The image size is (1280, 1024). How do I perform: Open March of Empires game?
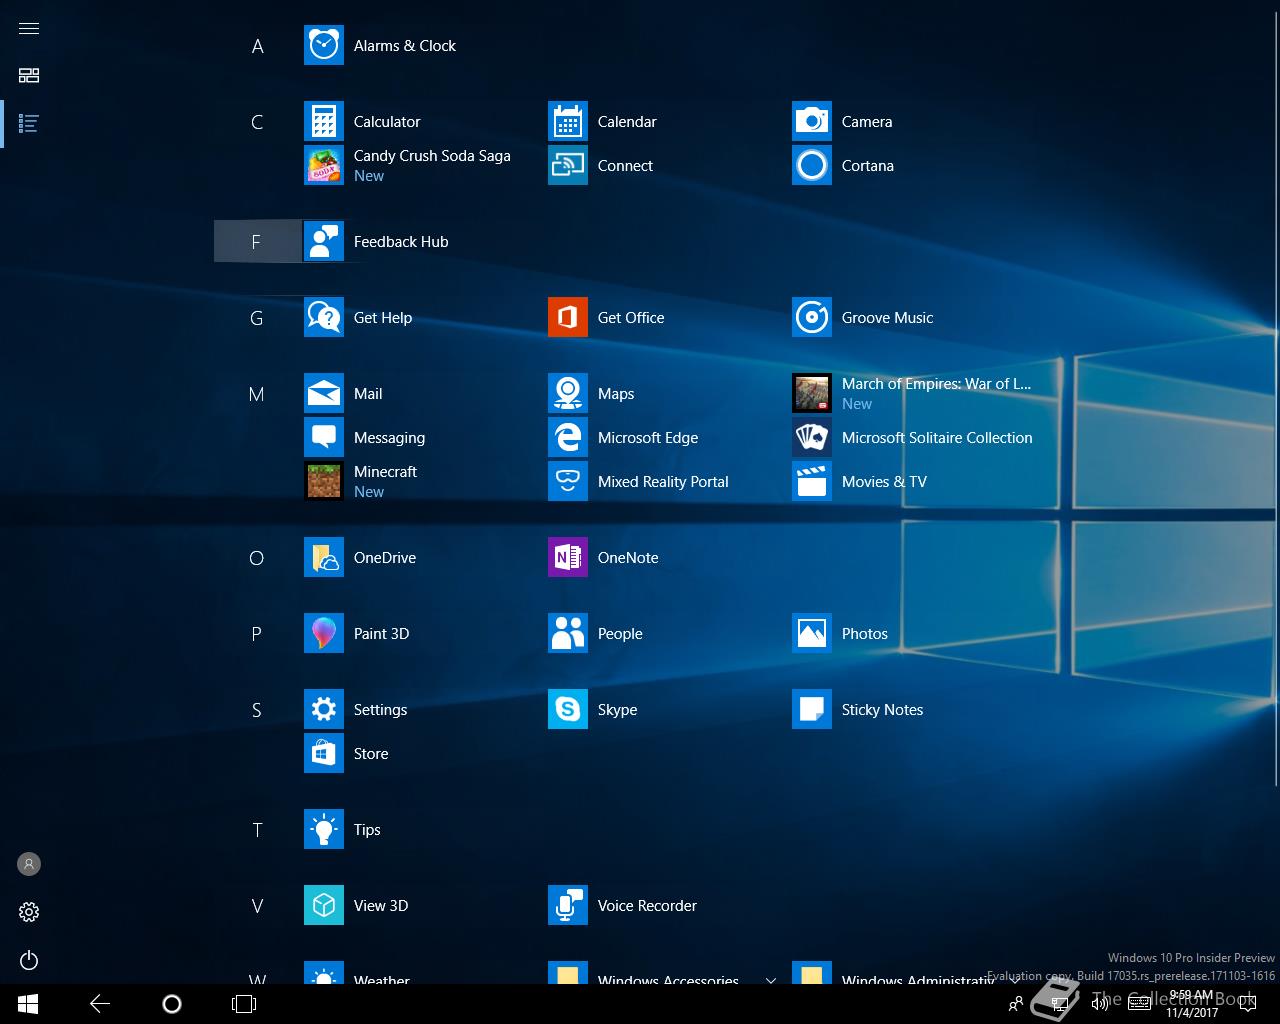[911, 394]
